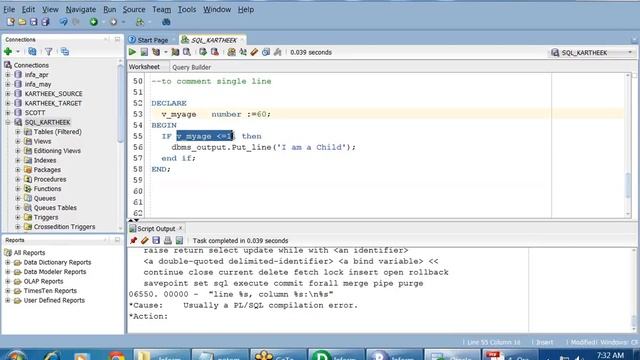Click the Script Output vertical scrollbar

point(633,321)
